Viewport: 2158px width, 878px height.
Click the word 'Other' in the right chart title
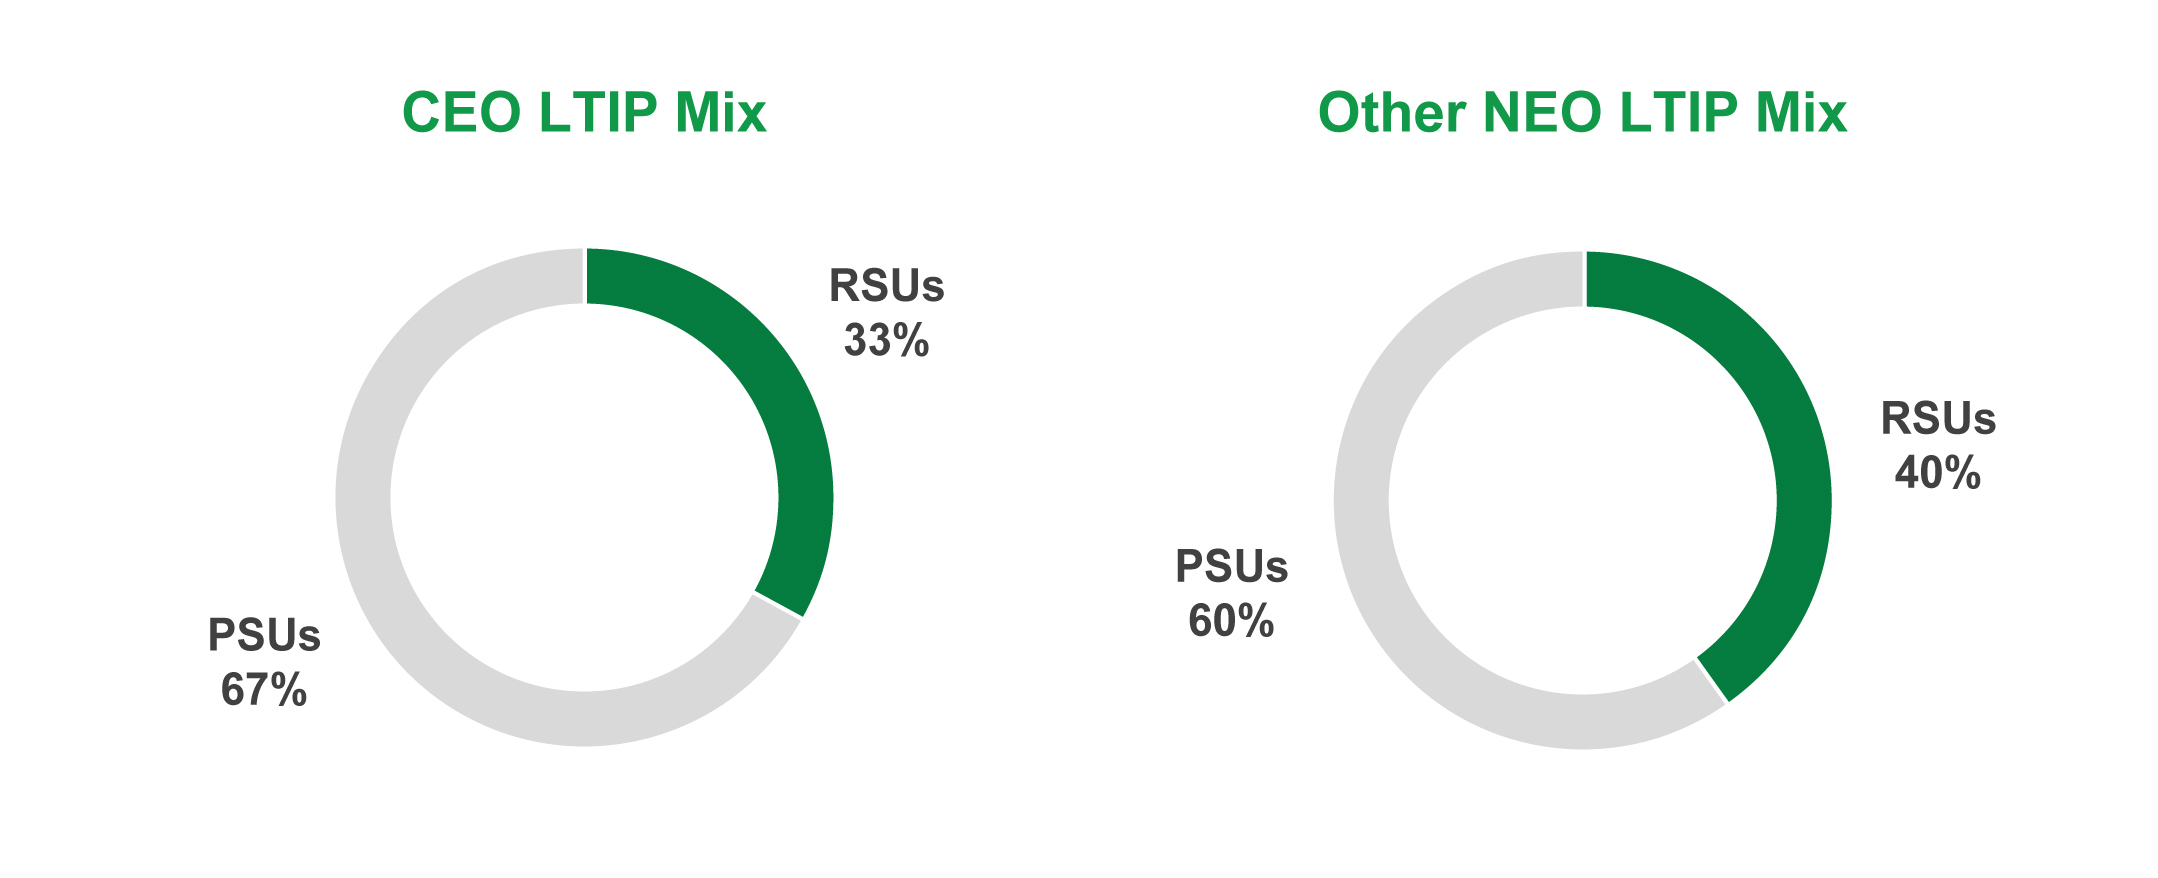click(x=1392, y=112)
